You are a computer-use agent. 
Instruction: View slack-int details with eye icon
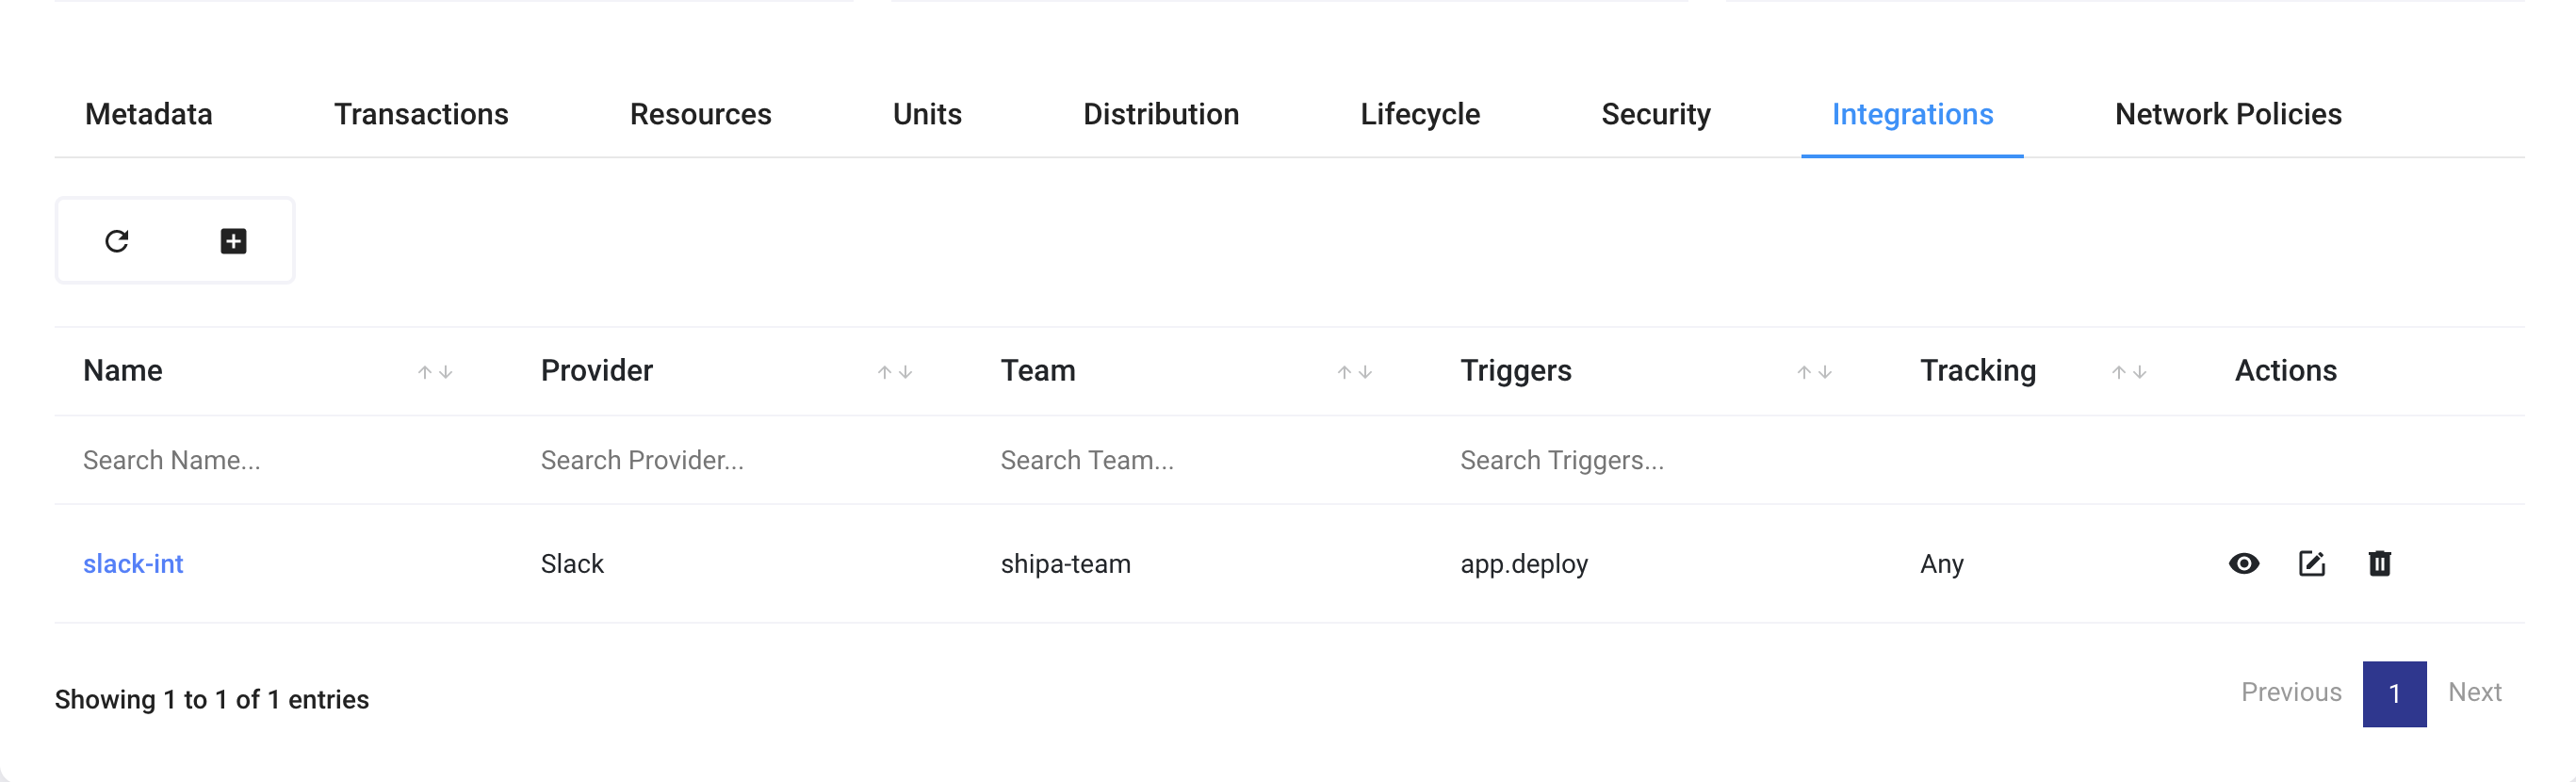point(2244,564)
